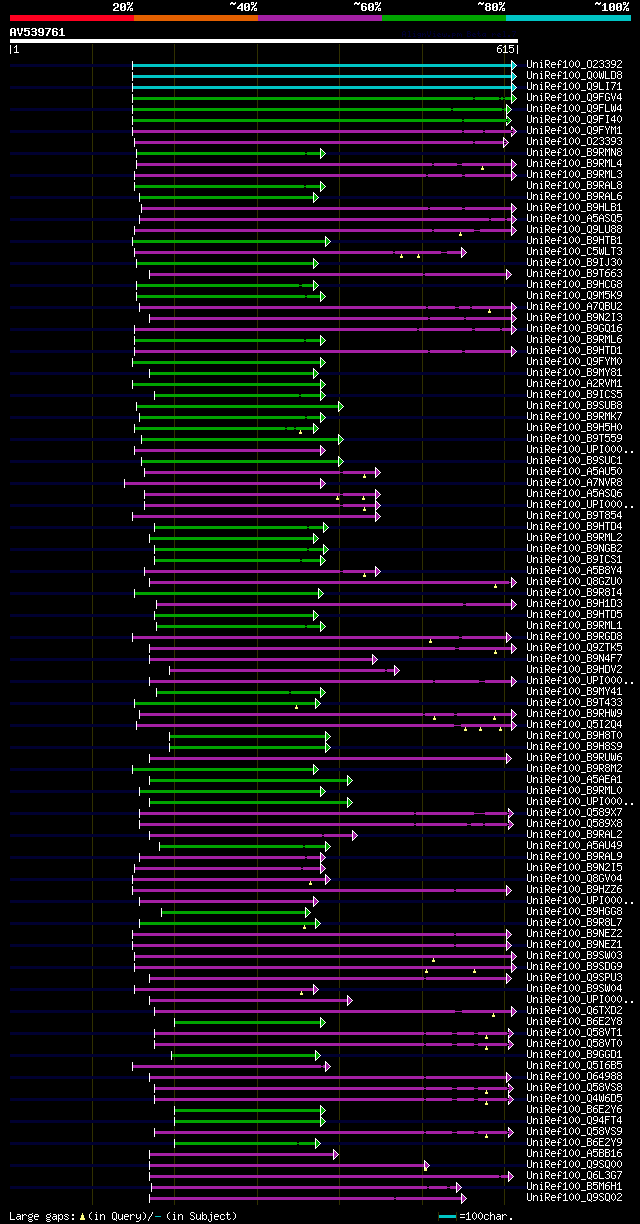Click the purple alignment bar for UniRef100_Q9FYM1
Image resolution: width=640 pixels, height=1224 pixels.
pyautogui.click(x=324, y=130)
